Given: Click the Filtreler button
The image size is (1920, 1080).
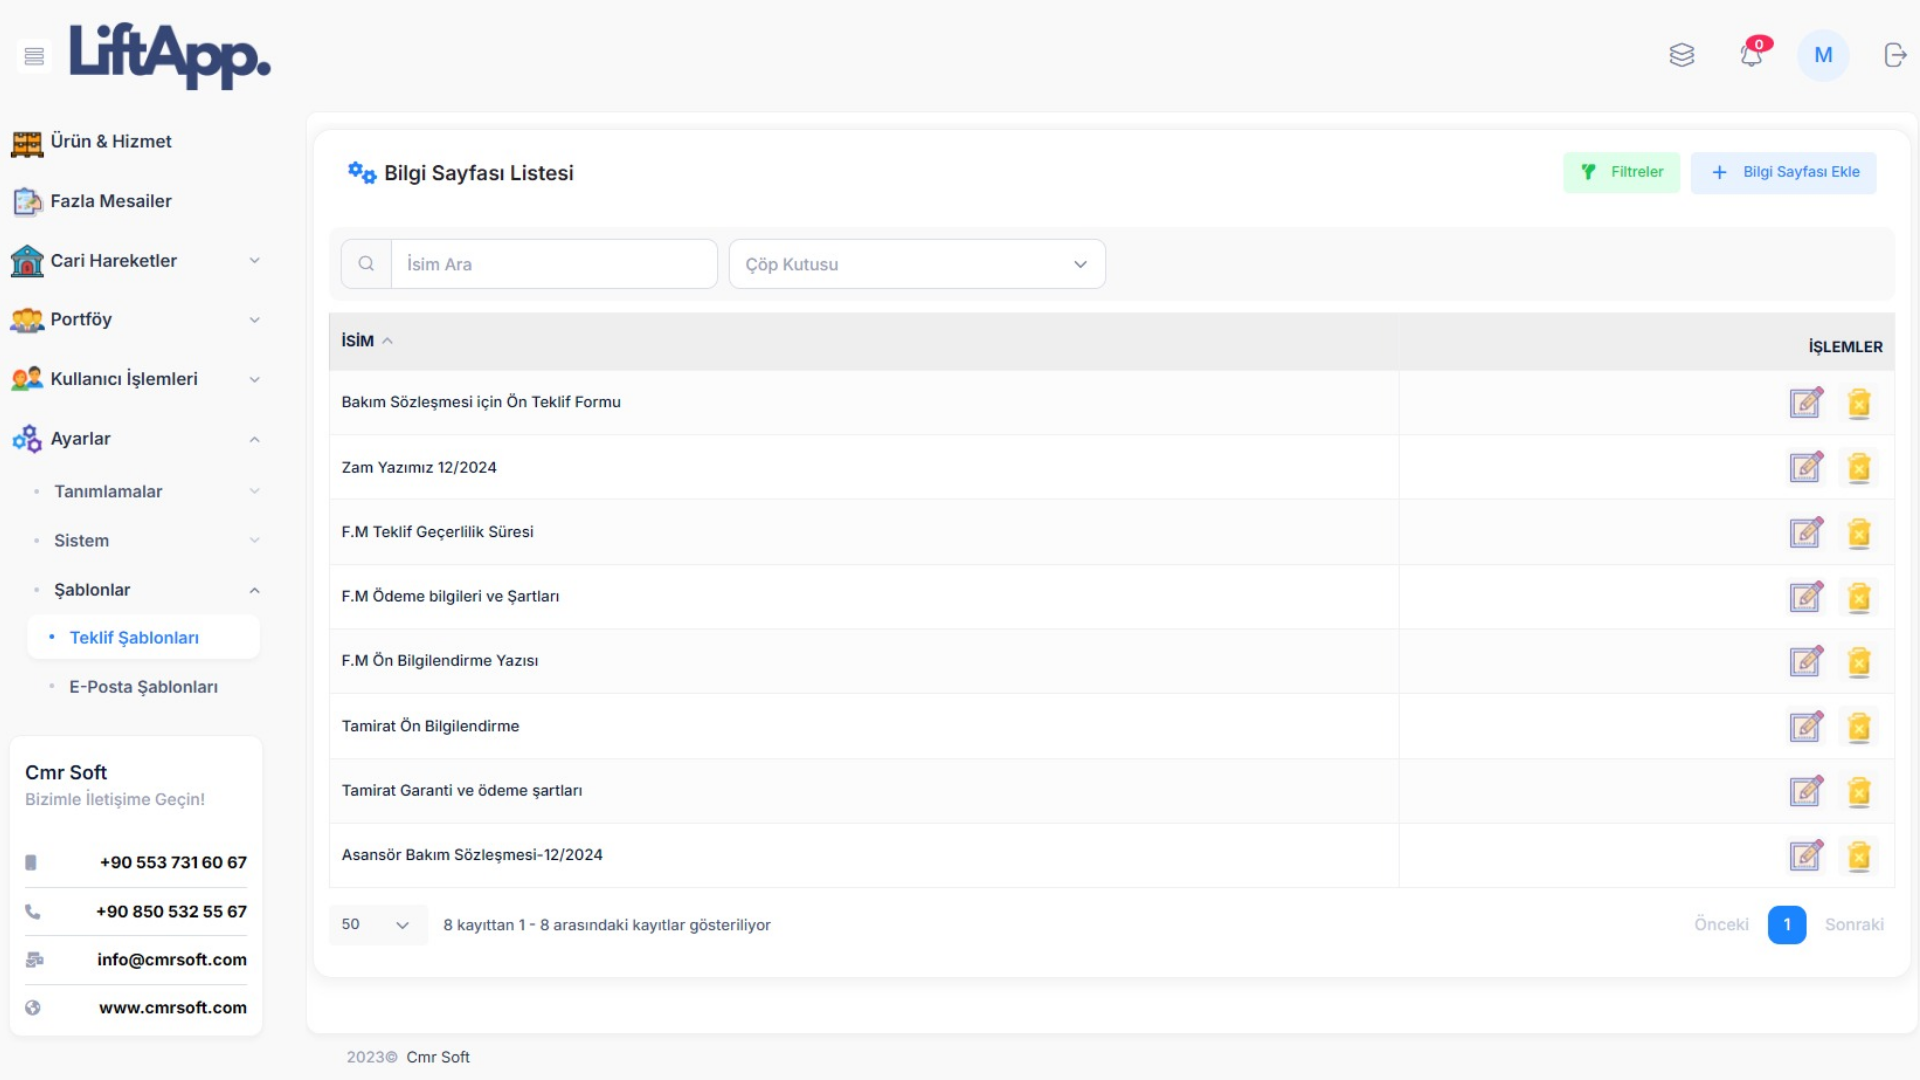Looking at the screenshot, I should tap(1621, 172).
